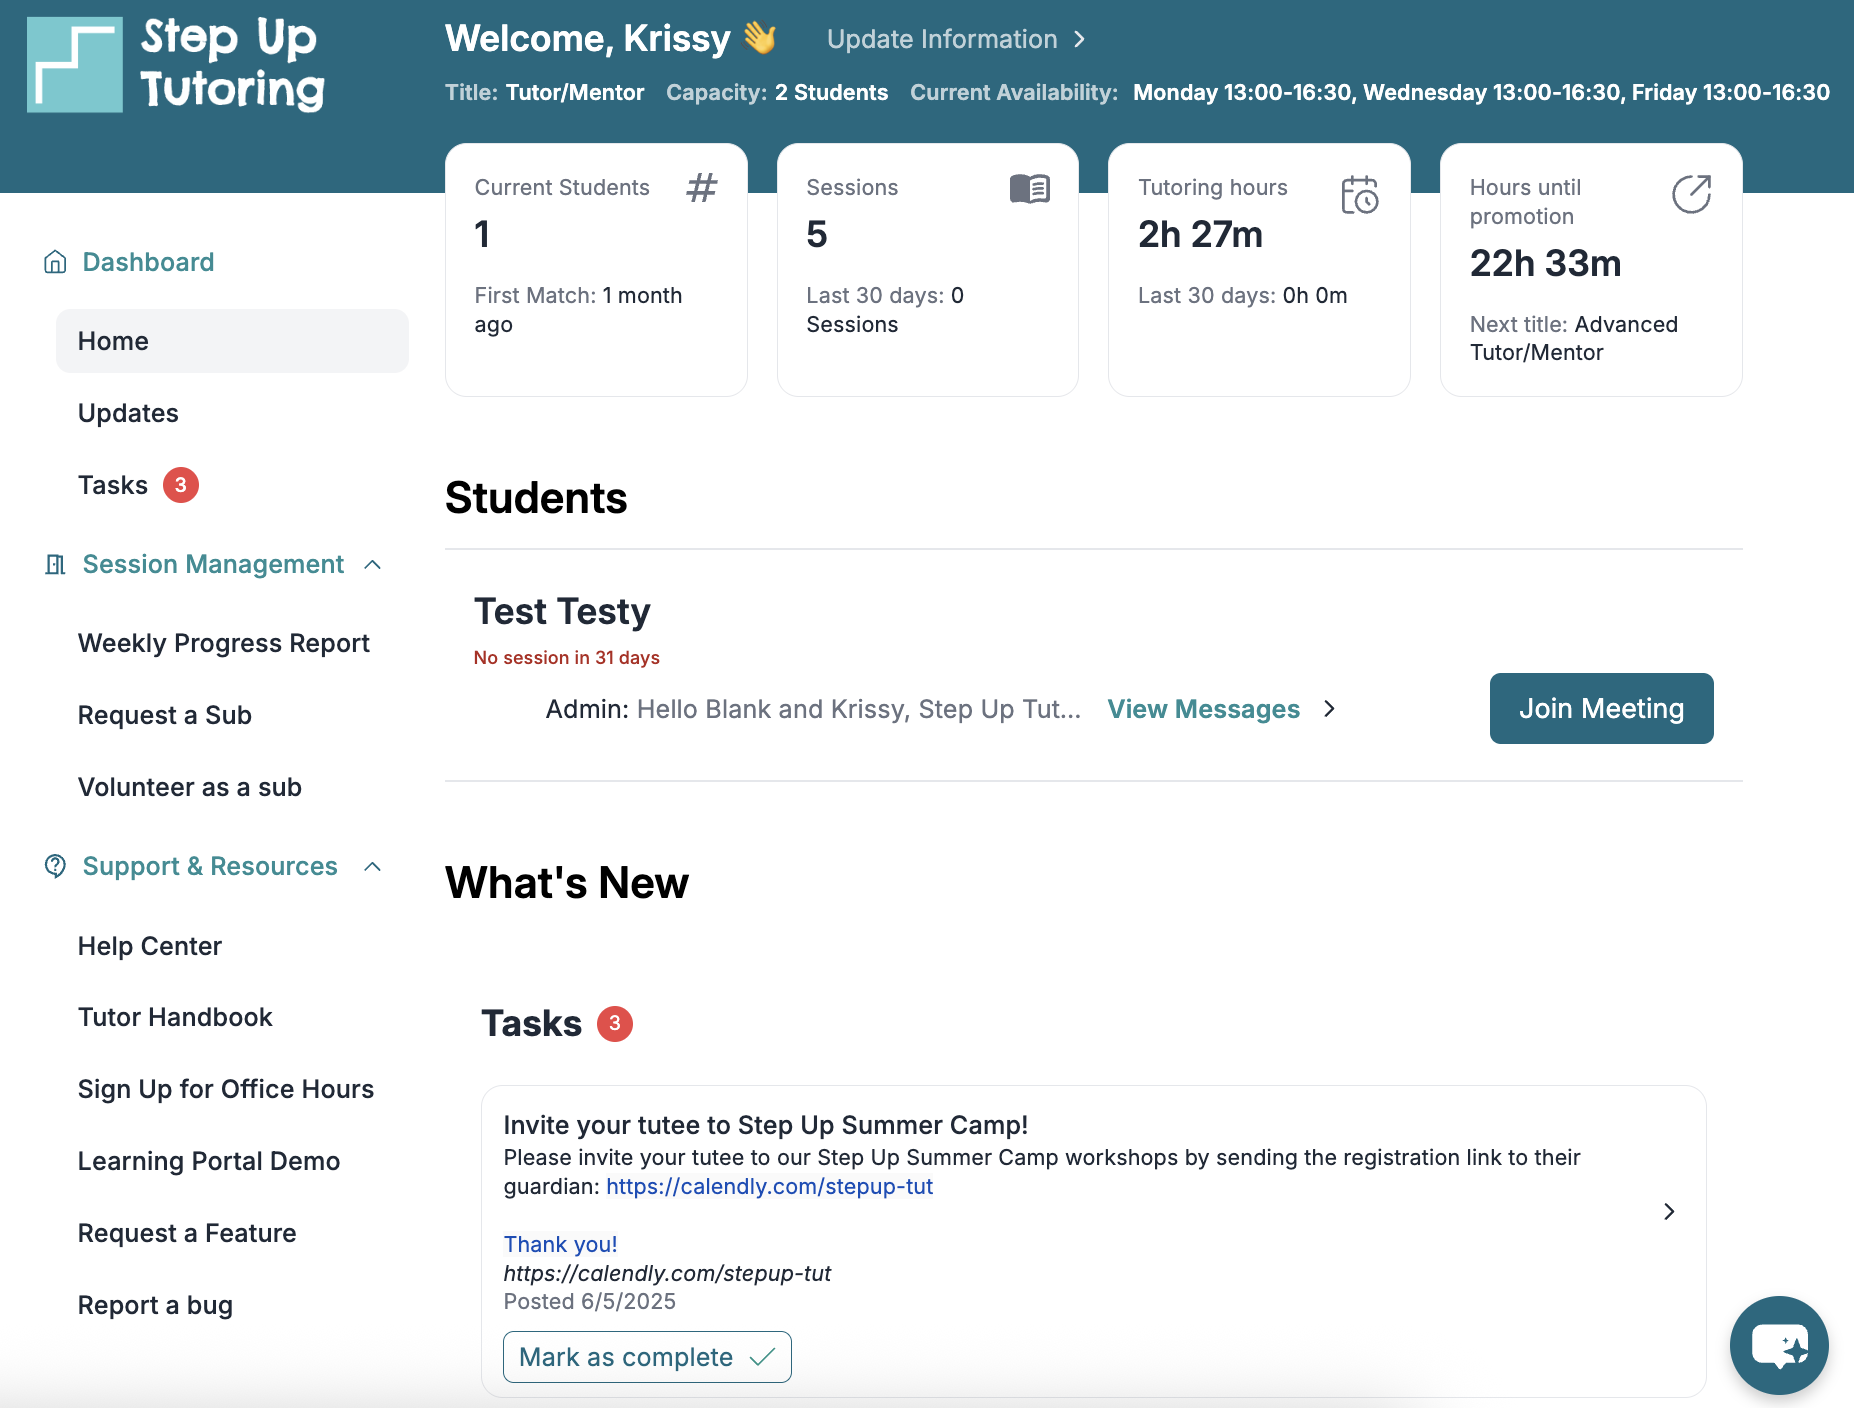Mark the Summer Camp task as complete
The image size is (1854, 1408).
645,1357
